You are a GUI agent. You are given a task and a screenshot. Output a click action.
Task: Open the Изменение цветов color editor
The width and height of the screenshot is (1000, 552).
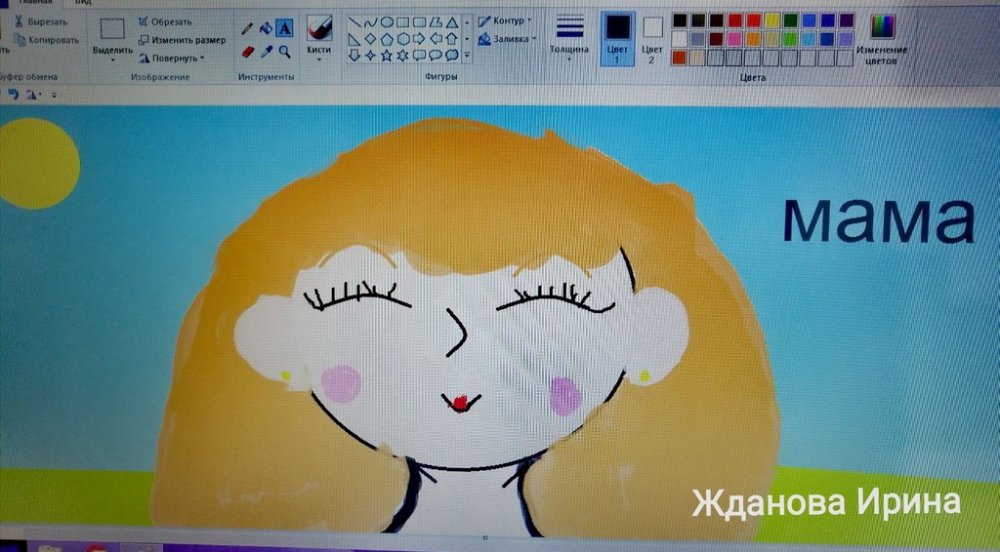[x=882, y=39]
